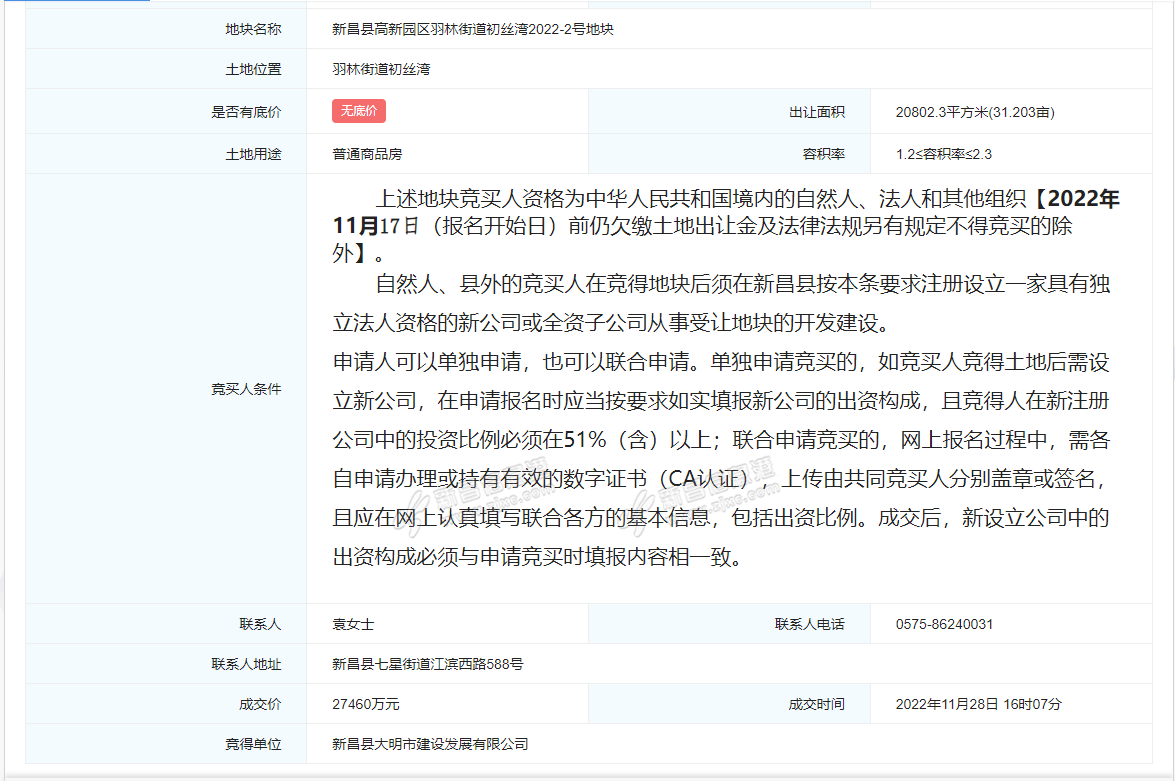The width and height of the screenshot is (1175, 781).
Task: Click the winning bidder 新昌县大明市建设发展有限公司
Action: (x=430, y=744)
